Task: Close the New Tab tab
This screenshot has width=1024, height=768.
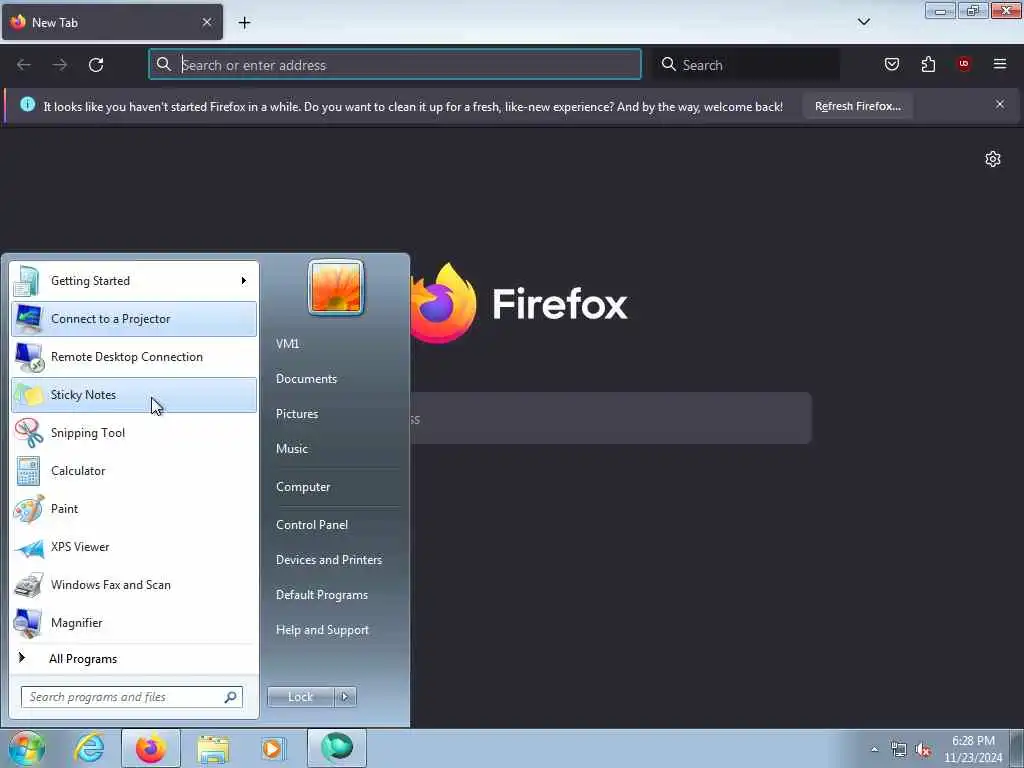Action: tap(206, 22)
